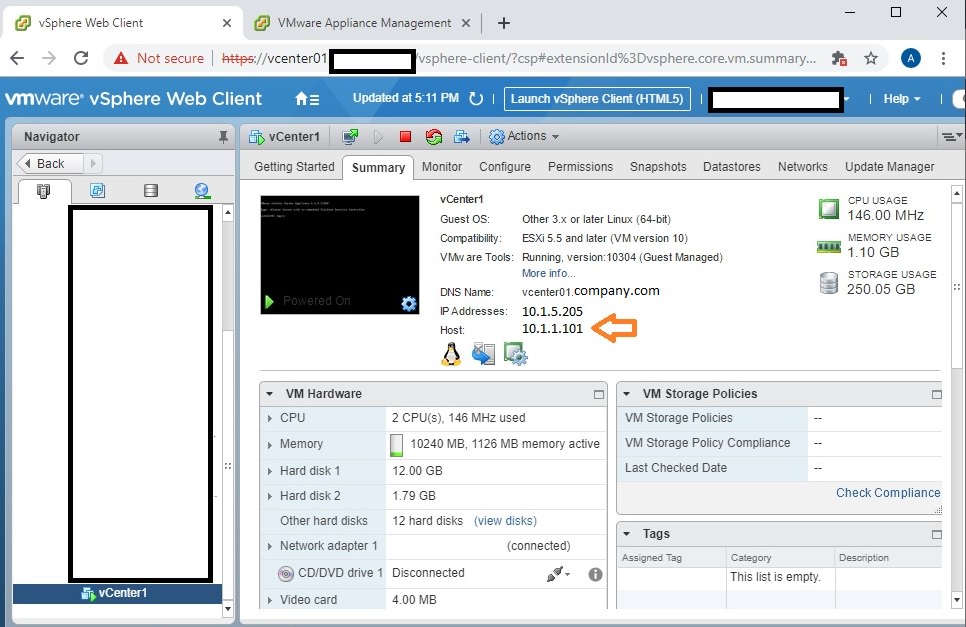Open the Storage navigator tab

tap(151, 190)
